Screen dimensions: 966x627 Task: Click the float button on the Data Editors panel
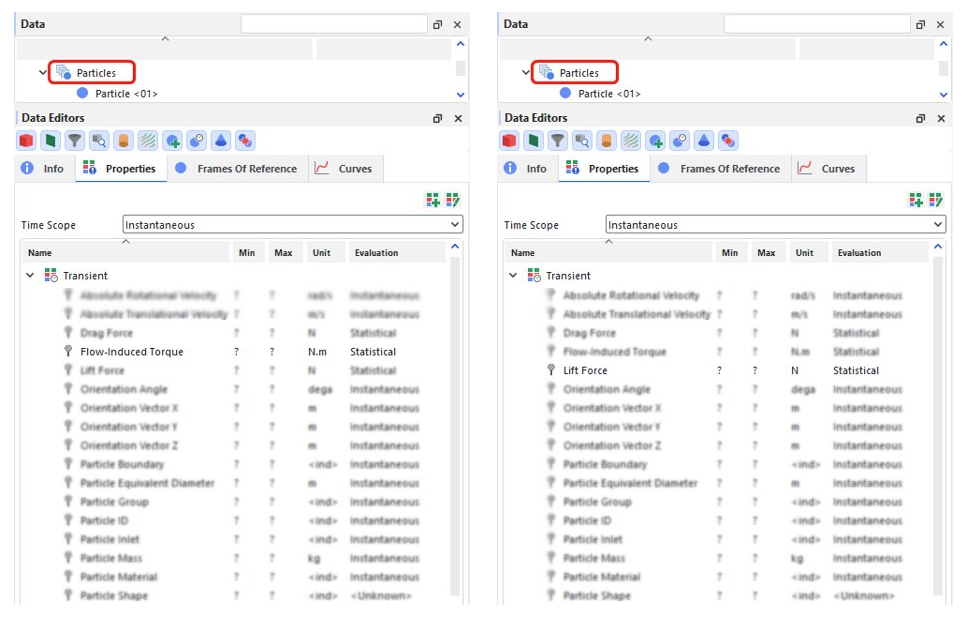437,117
